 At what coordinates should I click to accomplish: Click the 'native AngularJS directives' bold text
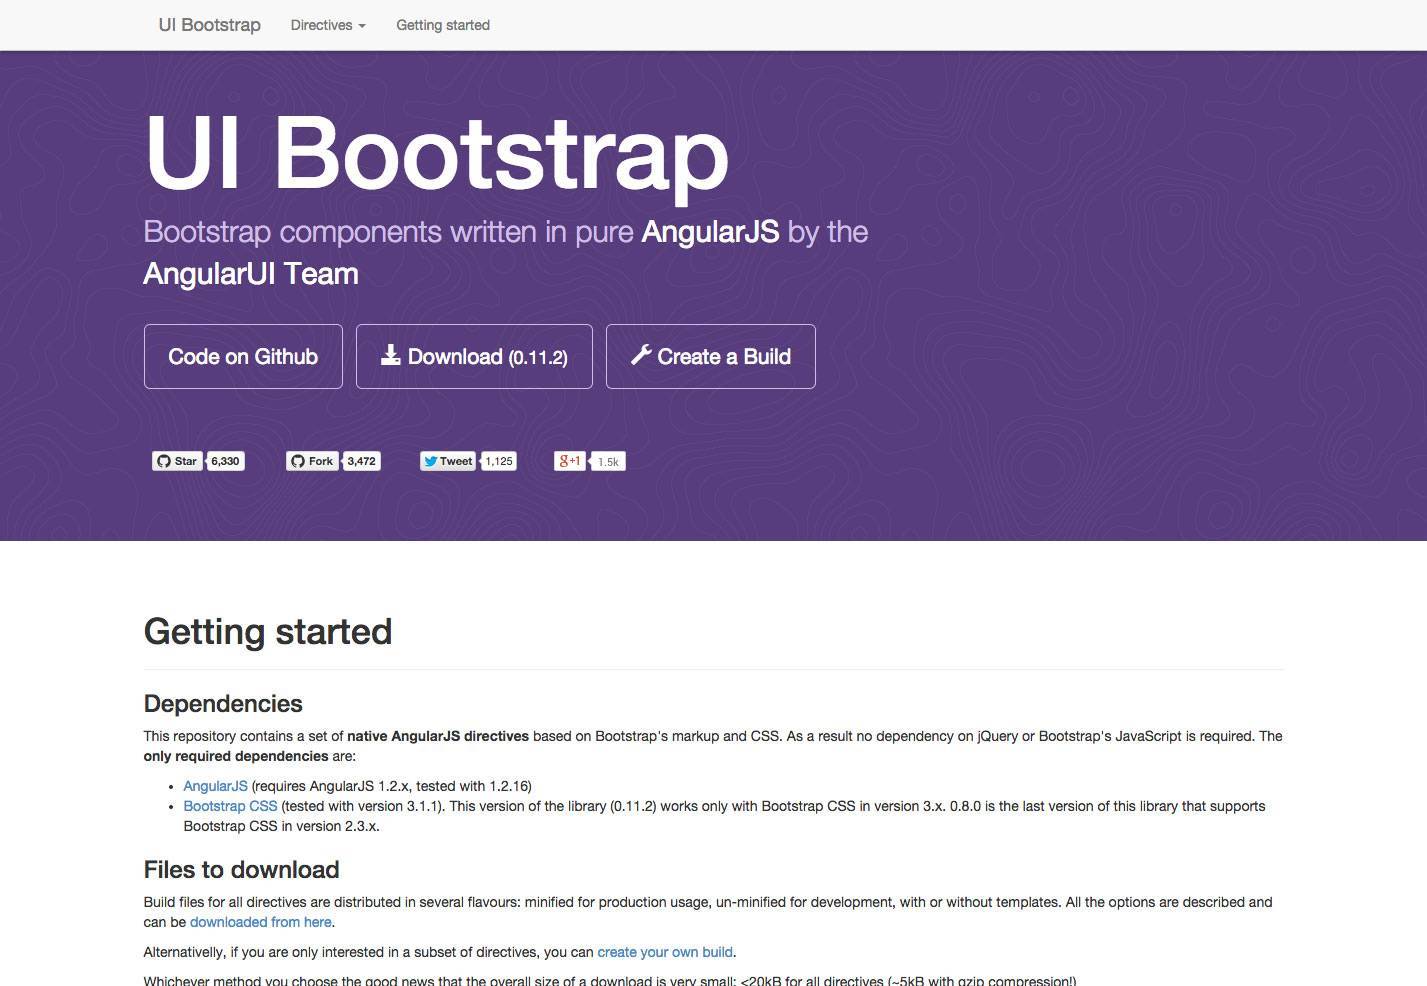click(x=438, y=736)
